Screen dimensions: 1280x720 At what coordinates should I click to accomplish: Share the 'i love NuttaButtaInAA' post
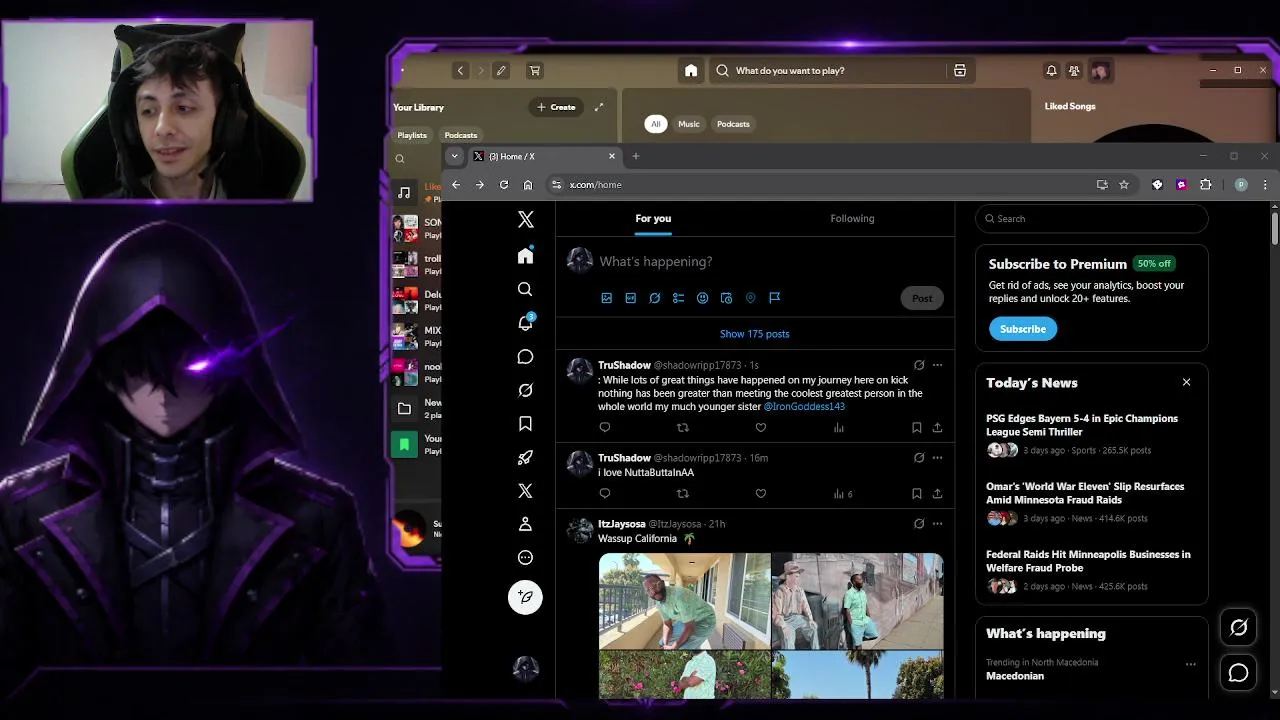[x=937, y=494]
